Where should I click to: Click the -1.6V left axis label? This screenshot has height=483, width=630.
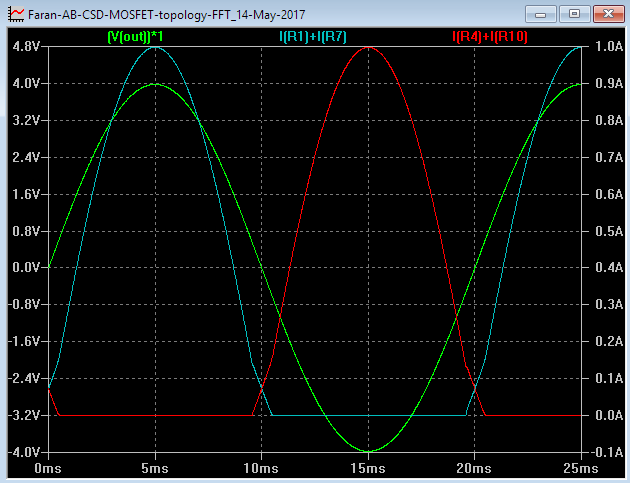[24, 342]
